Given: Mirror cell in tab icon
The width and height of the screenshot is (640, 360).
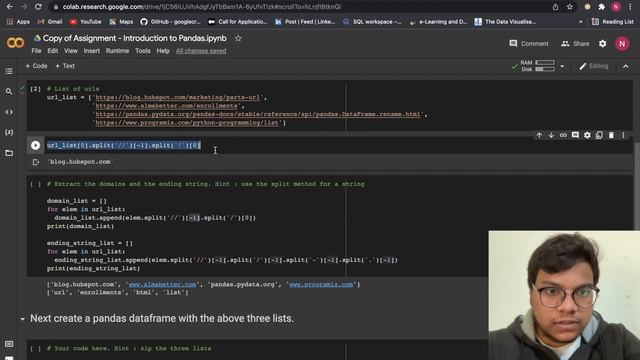Looking at the screenshot, I should point(599,135).
